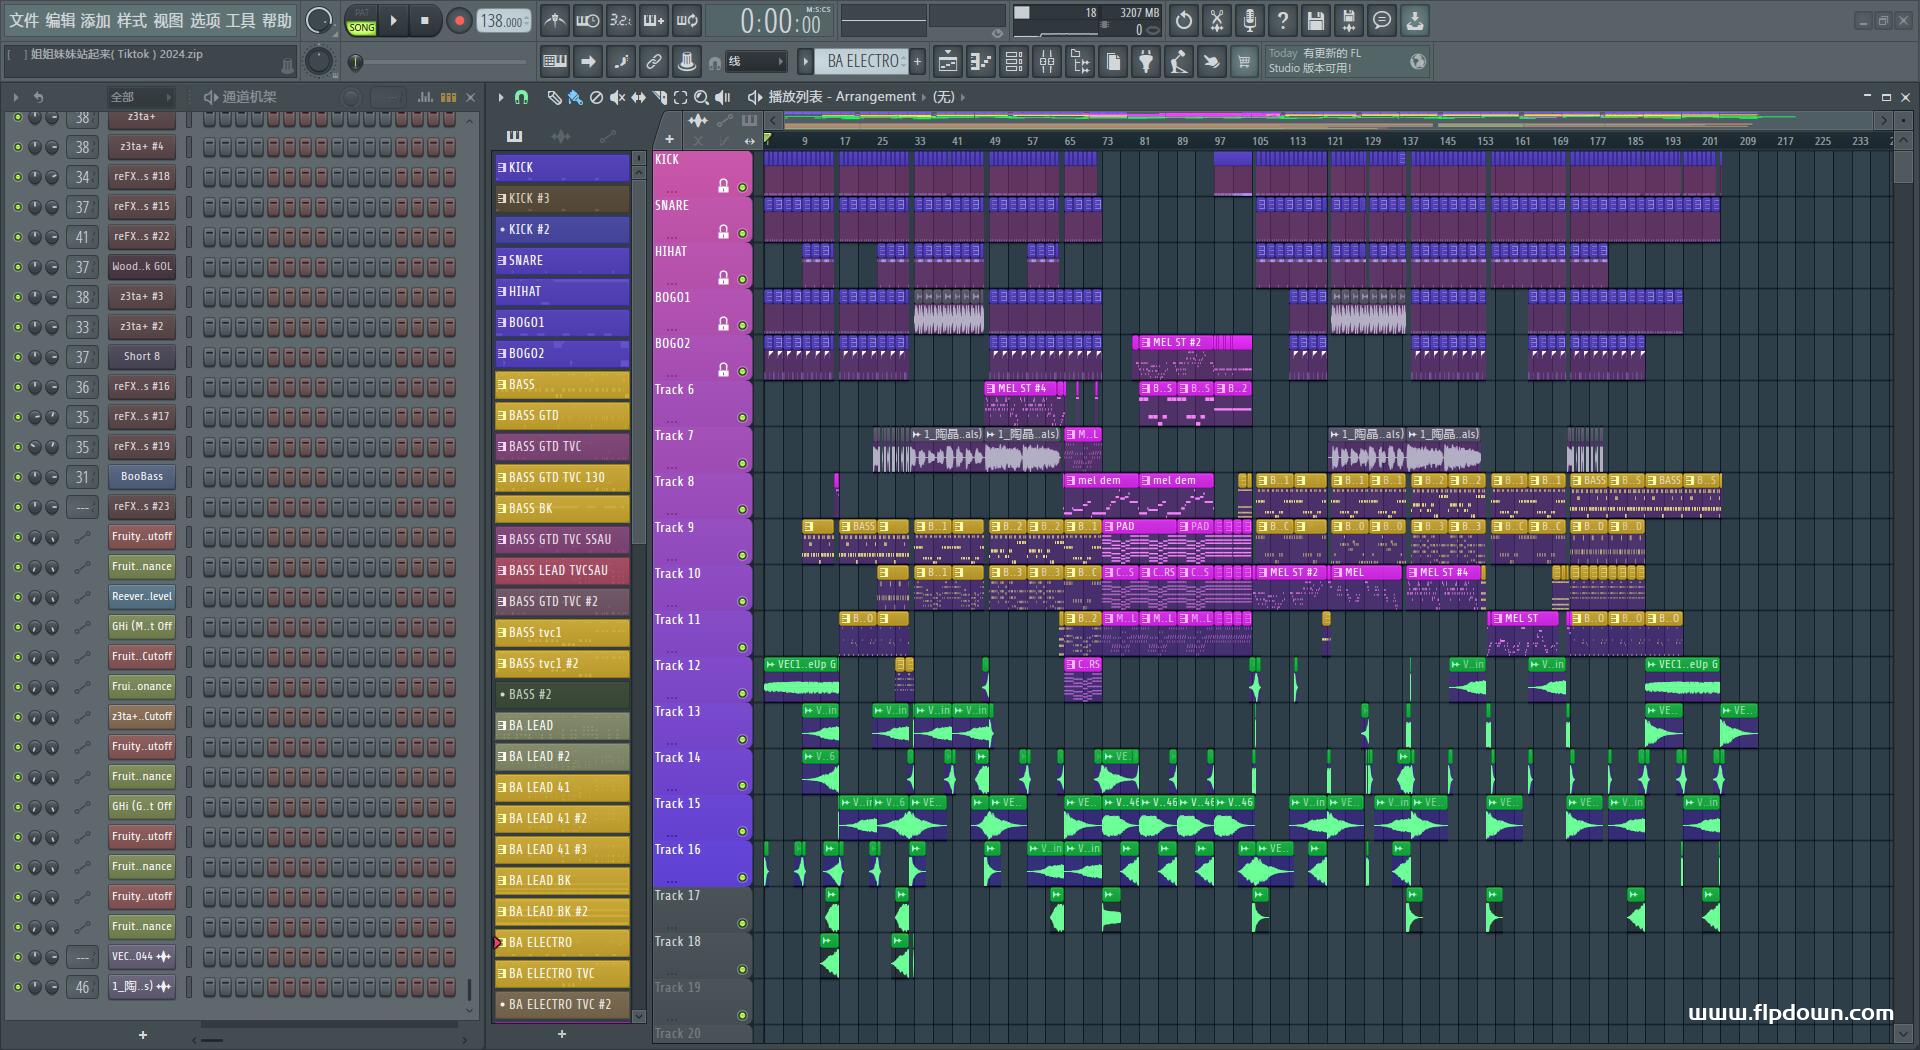Open the 样式 menu
Image resolution: width=1920 pixels, height=1050 pixels.
[x=132, y=20]
